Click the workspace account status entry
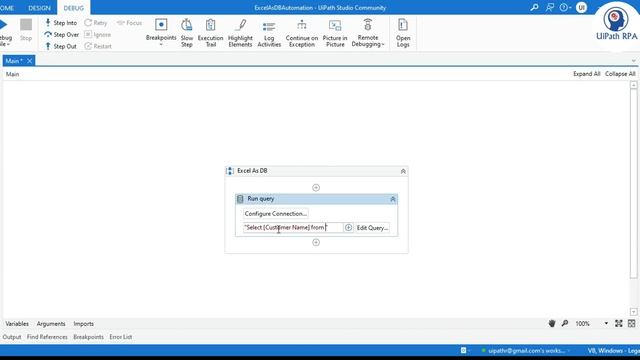This screenshot has width=640, height=360. 524,351
